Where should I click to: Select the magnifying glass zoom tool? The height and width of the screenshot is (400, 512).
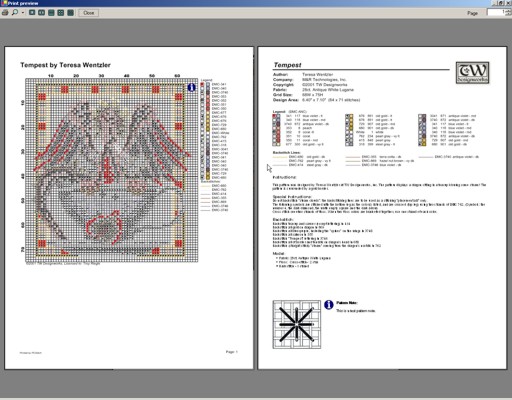click(15, 13)
